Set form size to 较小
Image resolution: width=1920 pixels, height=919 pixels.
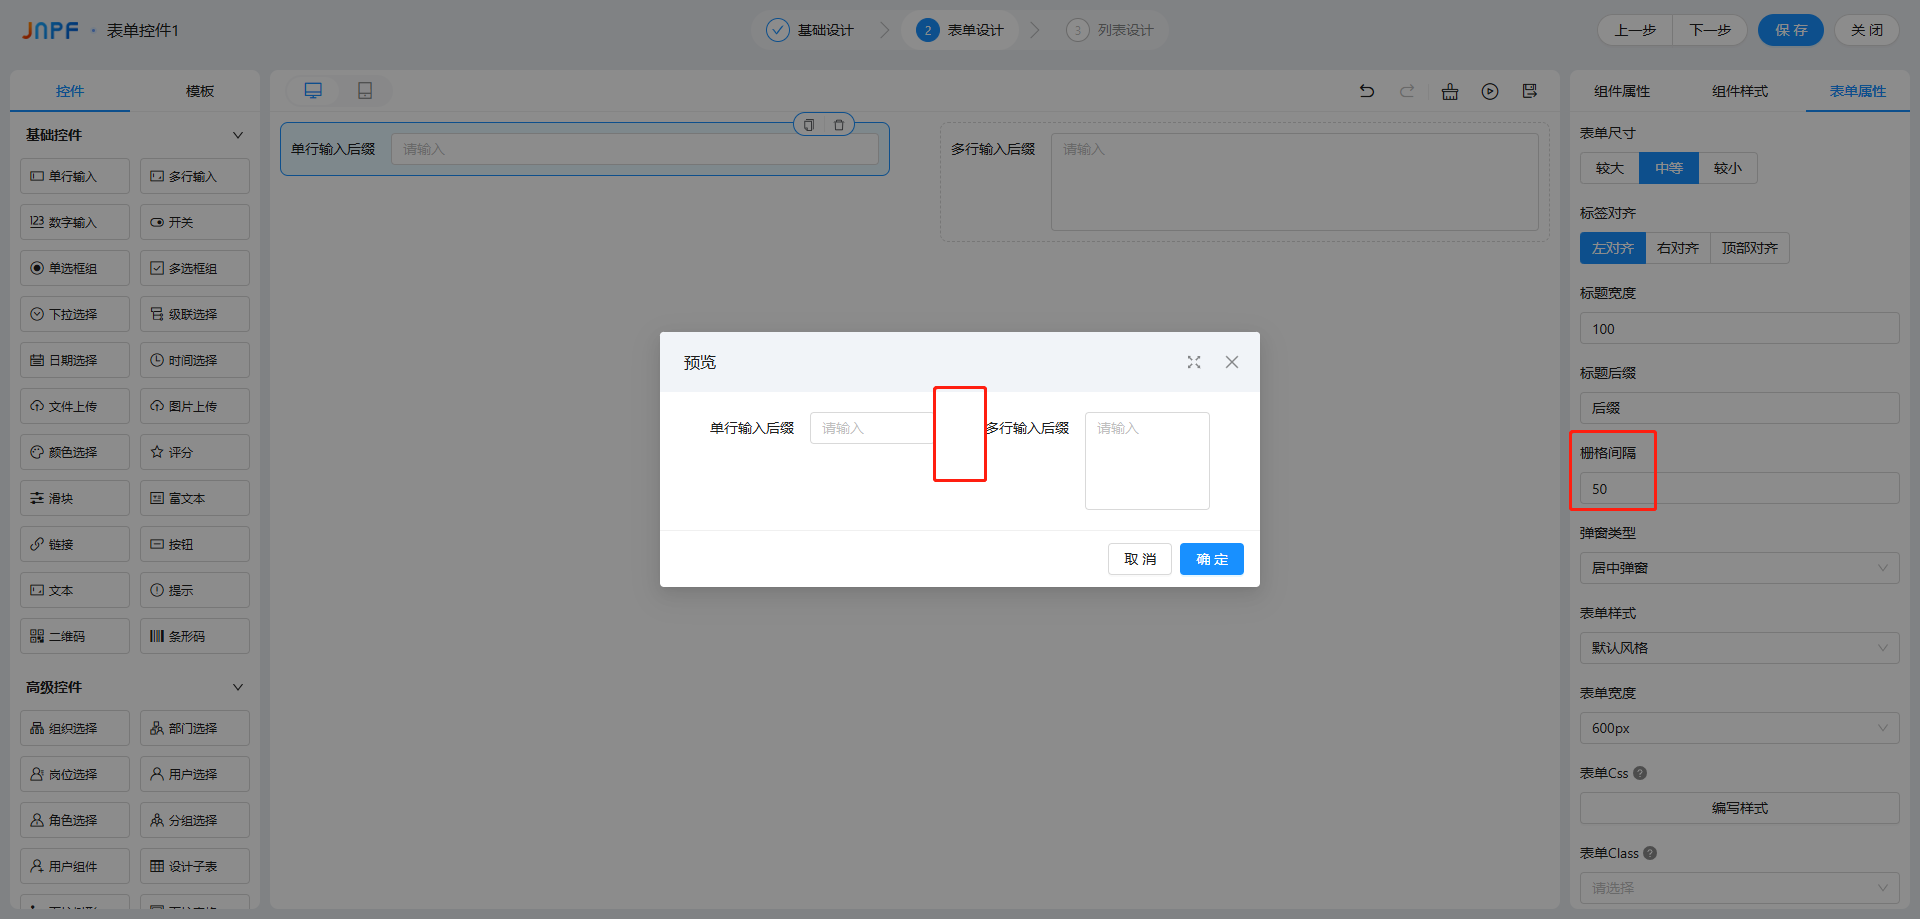click(1728, 168)
